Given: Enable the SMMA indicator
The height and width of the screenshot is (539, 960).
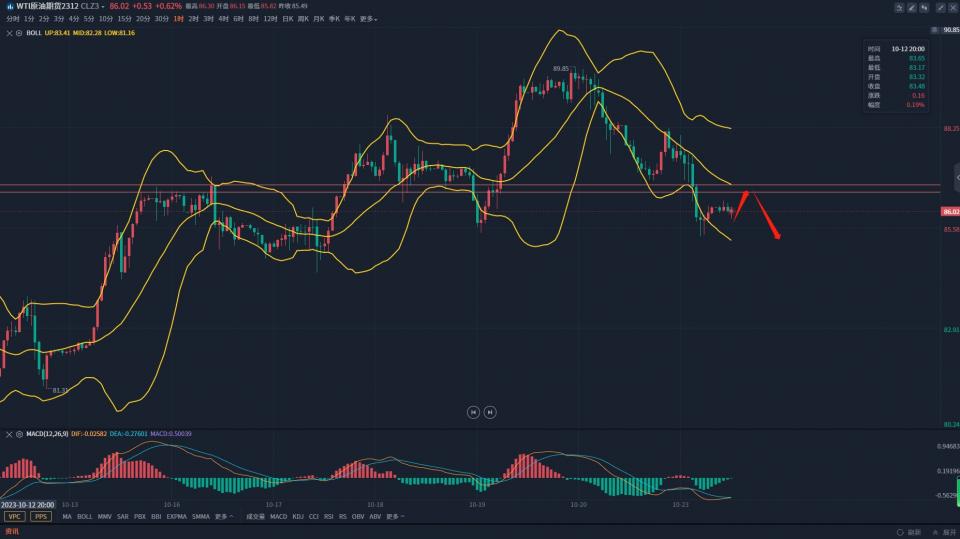Looking at the screenshot, I should point(200,517).
